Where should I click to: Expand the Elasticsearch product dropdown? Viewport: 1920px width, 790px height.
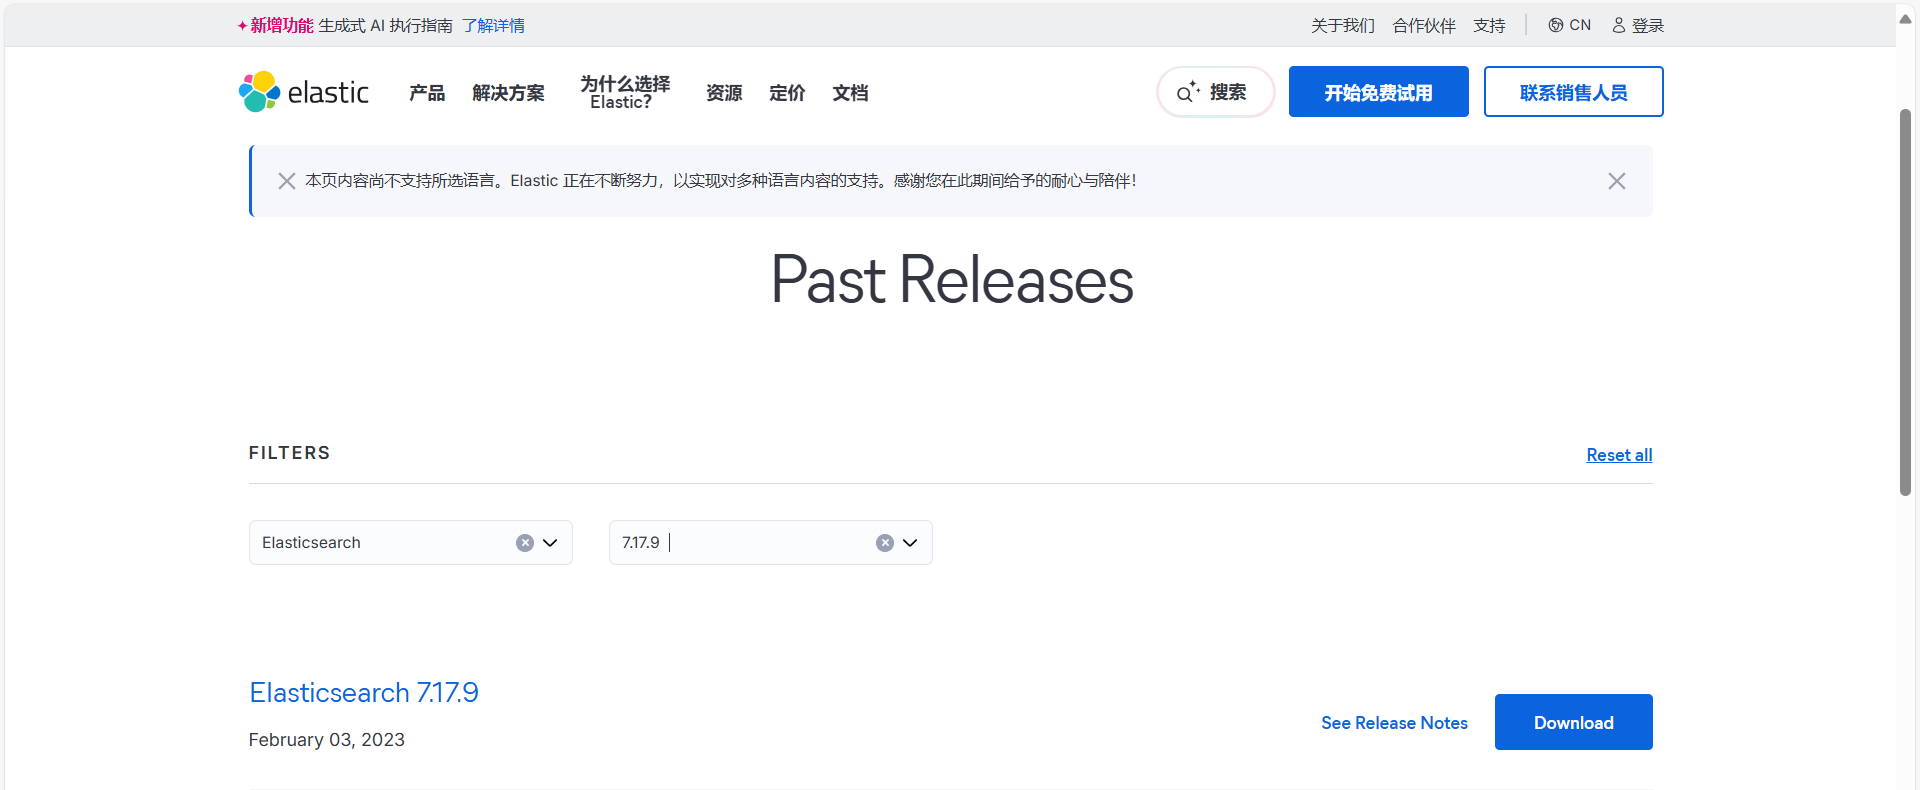coord(550,543)
